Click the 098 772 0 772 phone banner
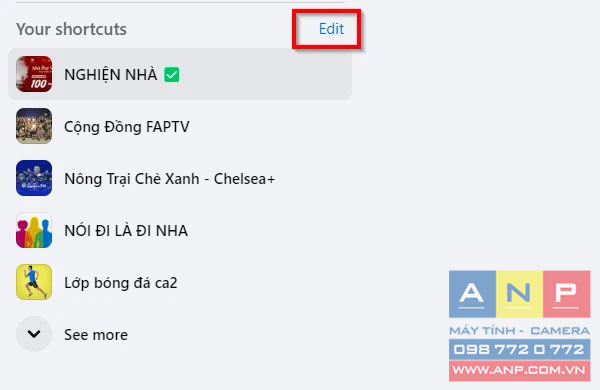The width and height of the screenshot is (600, 390). pyautogui.click(x=520, y=349)
